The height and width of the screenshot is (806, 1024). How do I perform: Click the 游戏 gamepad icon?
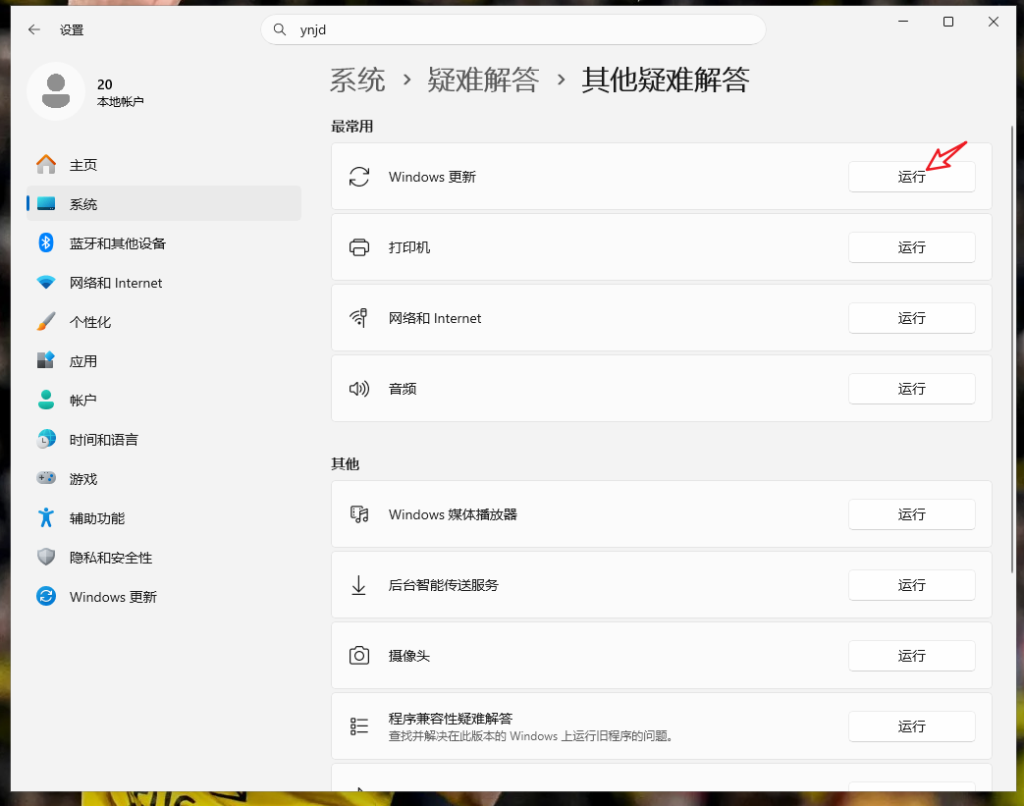pos(46,478)
